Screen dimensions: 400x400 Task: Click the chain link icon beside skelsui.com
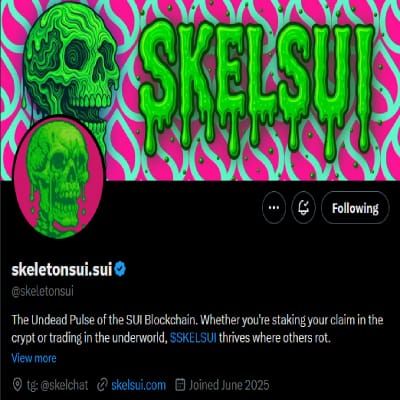click(102, 385)
